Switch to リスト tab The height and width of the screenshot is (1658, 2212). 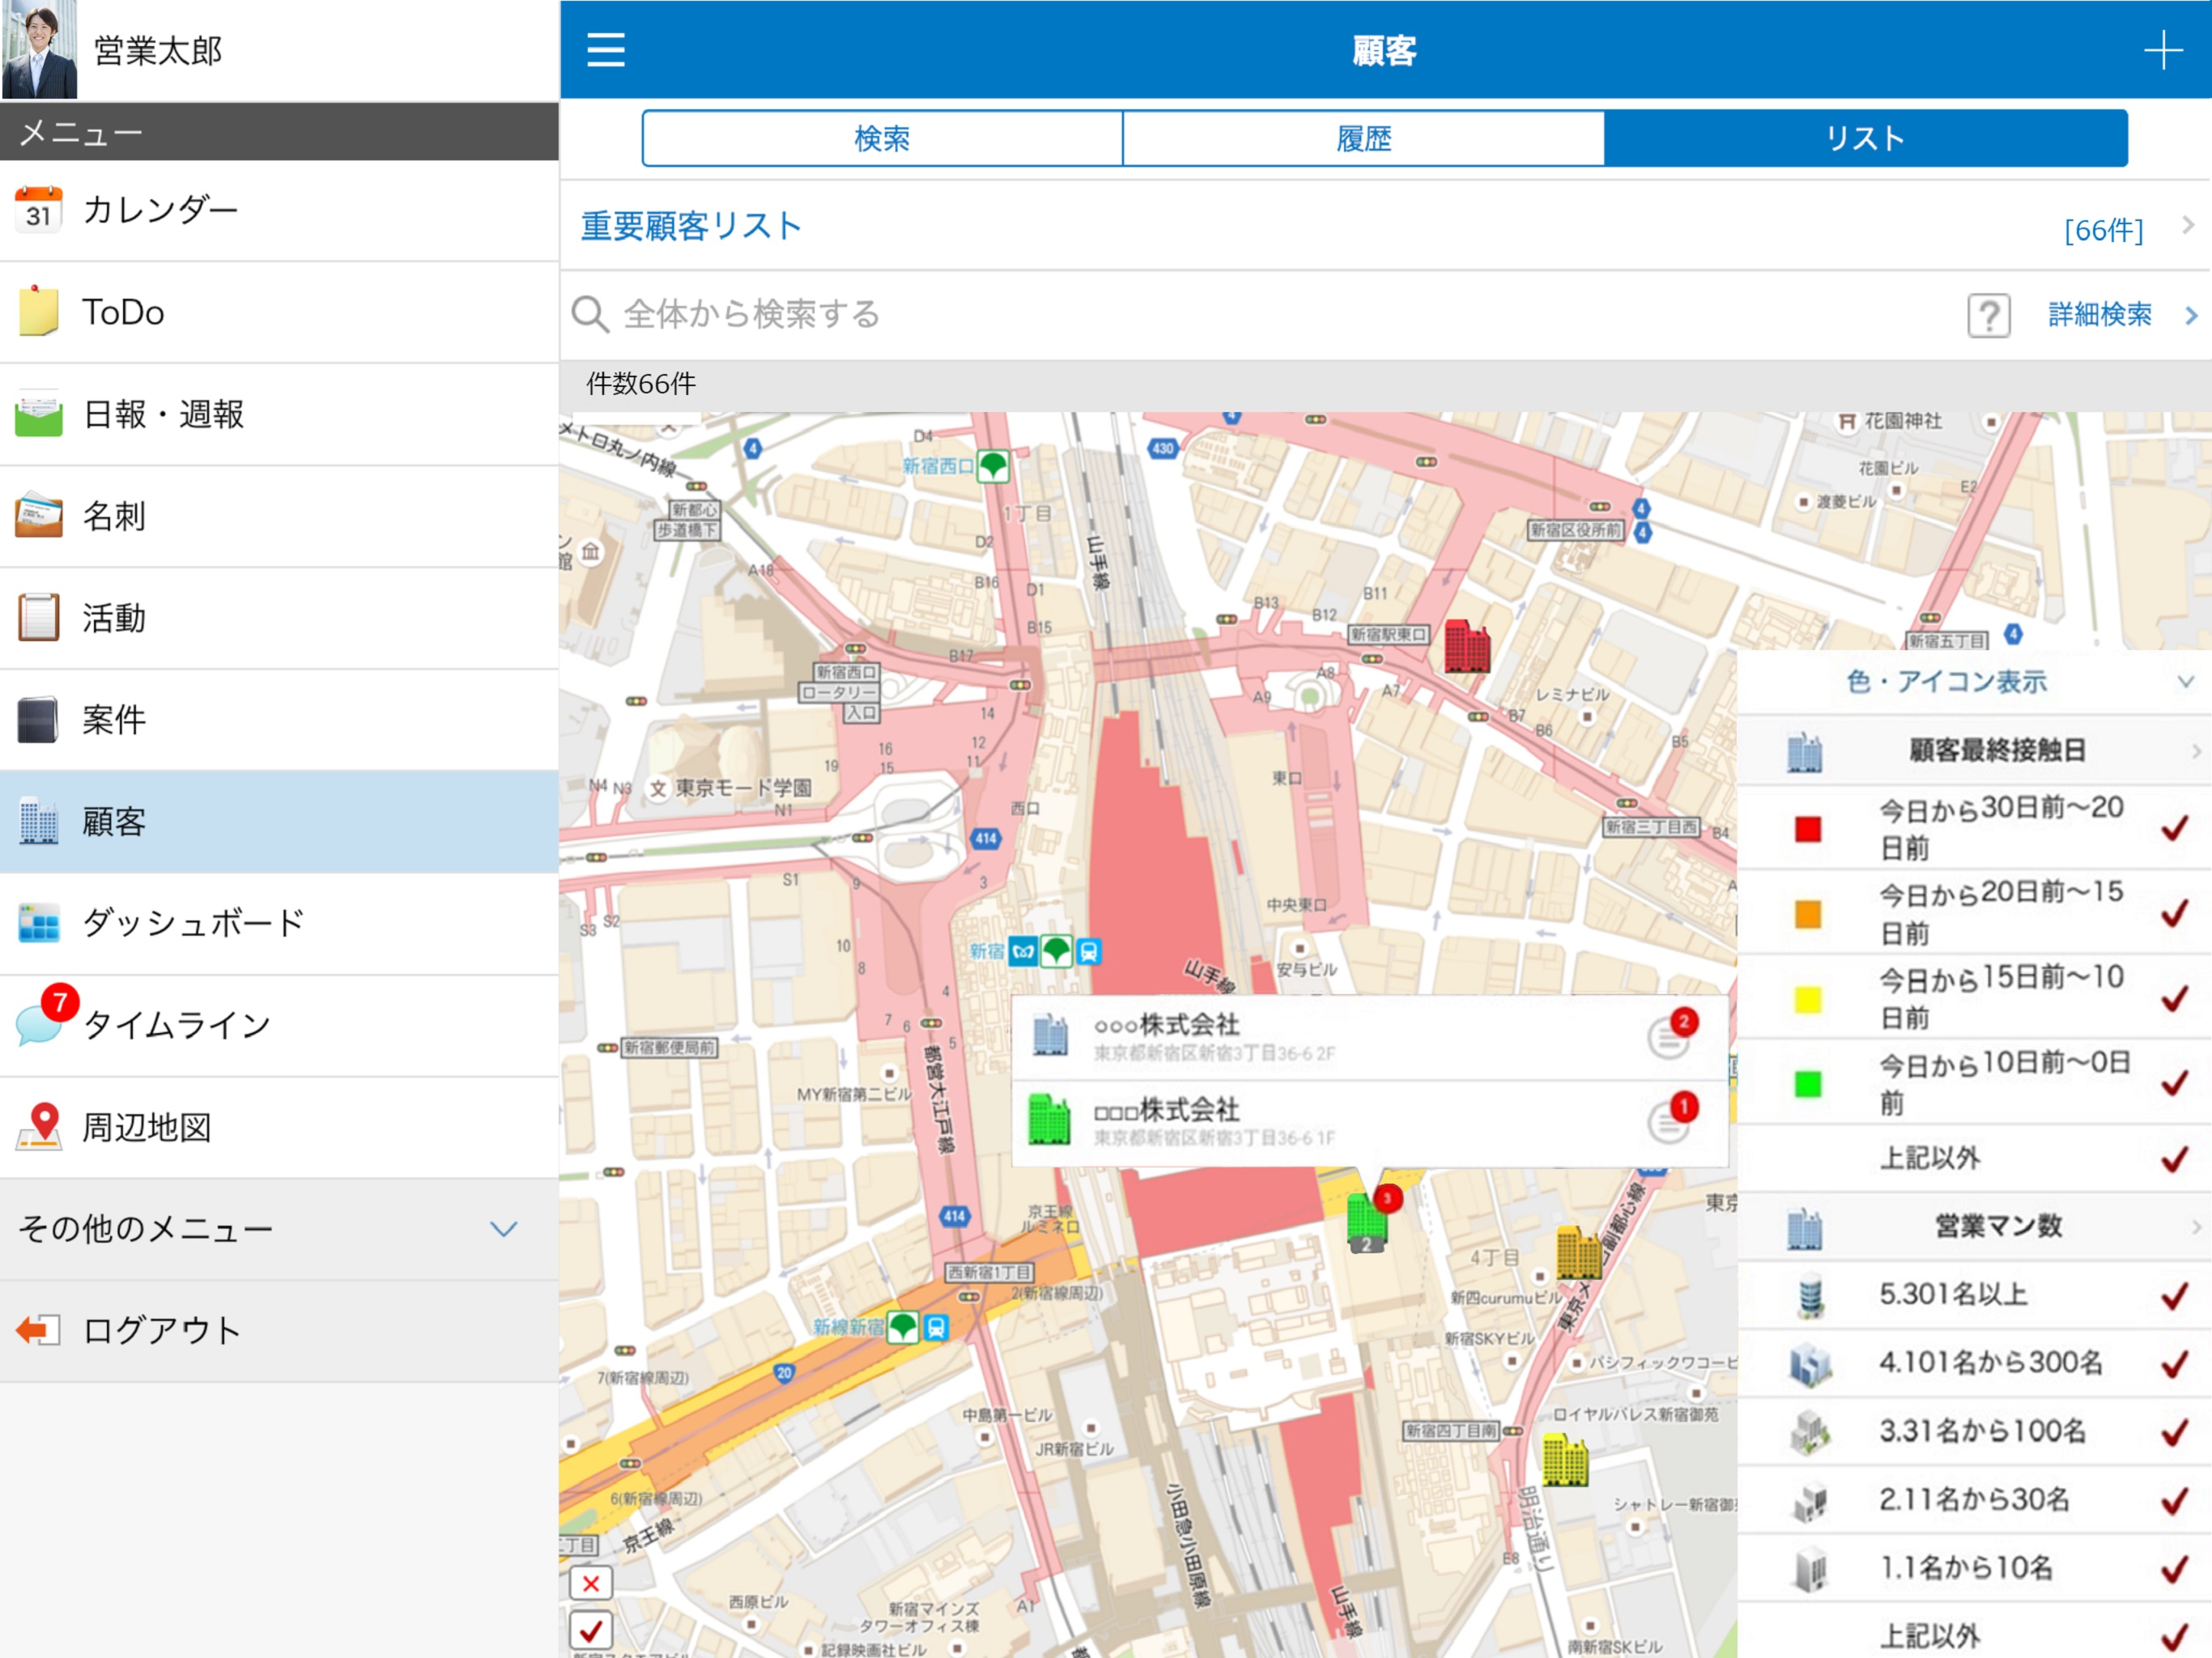[x=1866, y=138]
